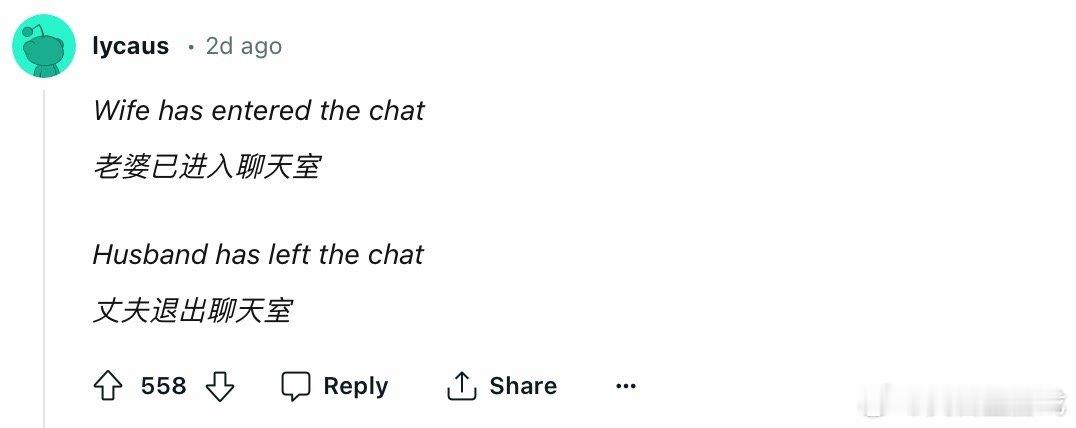Open the three-dot more options menu

tap(626, 387)
